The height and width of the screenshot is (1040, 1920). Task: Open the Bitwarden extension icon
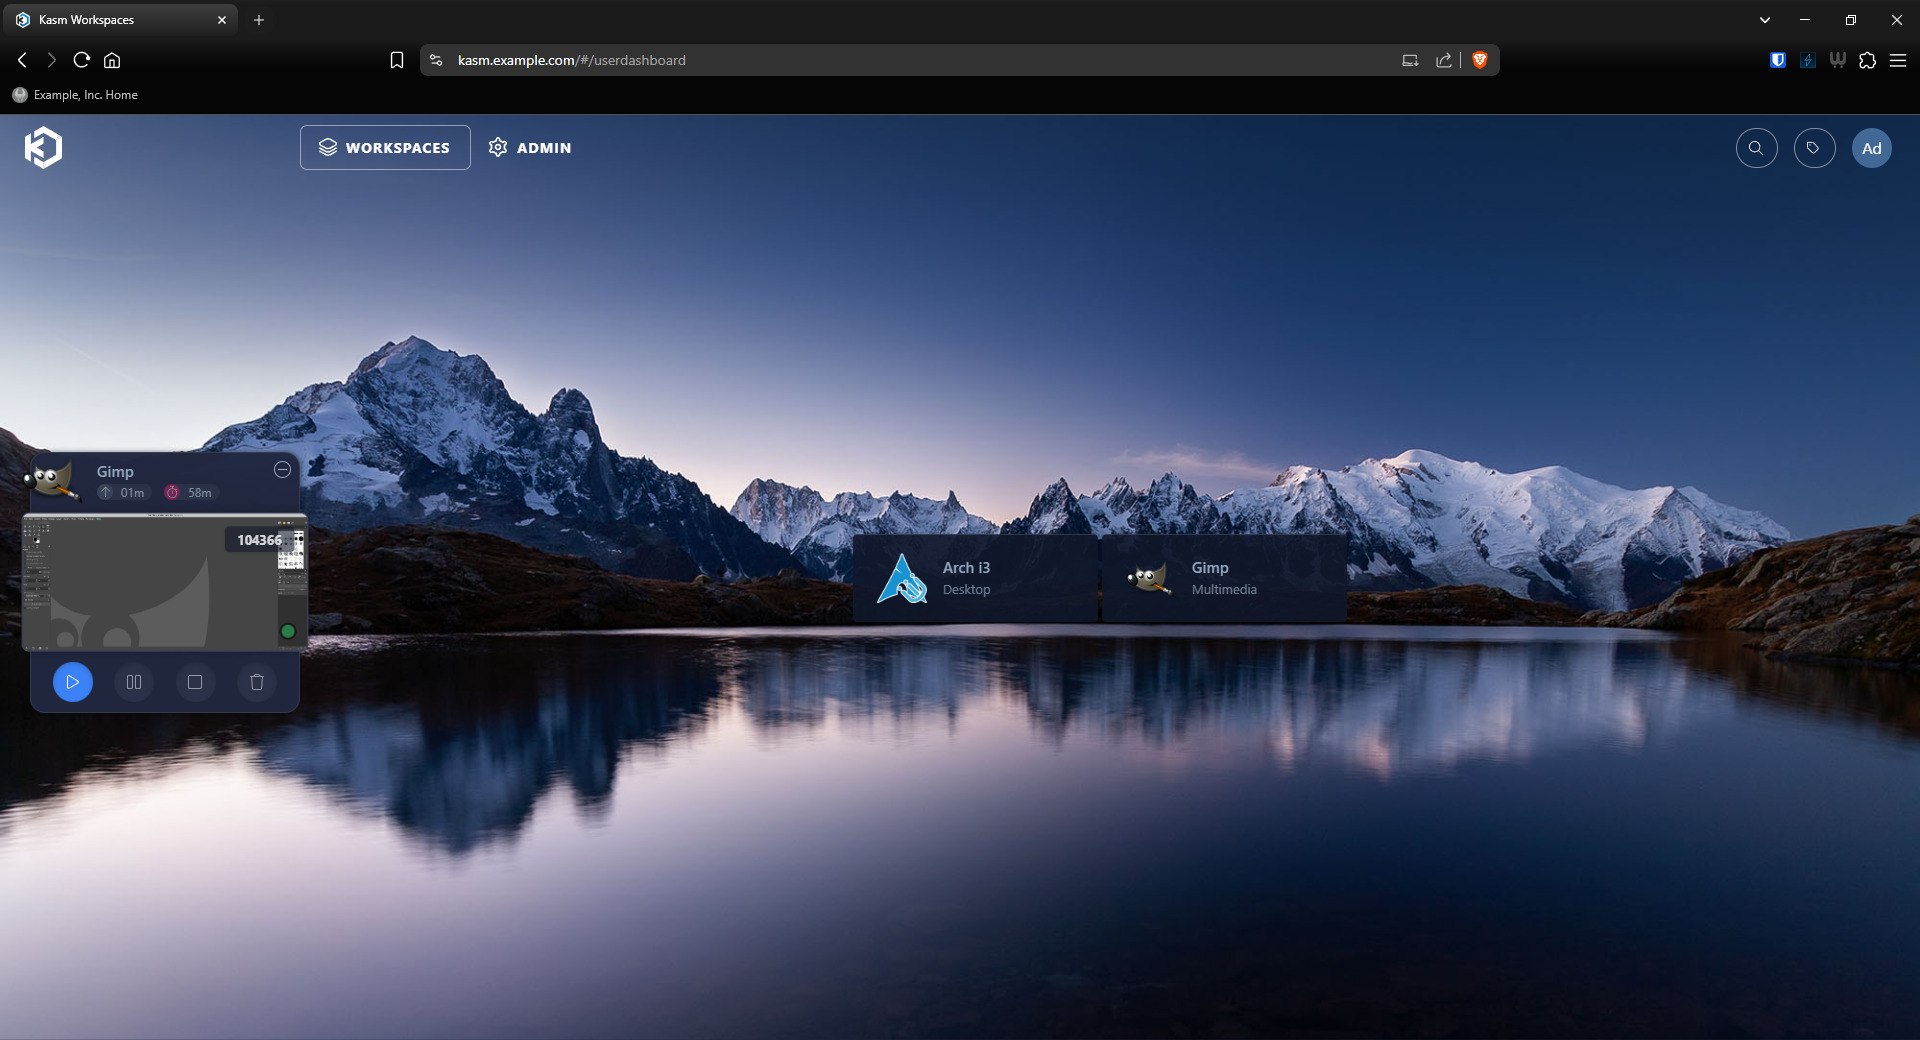[1777, 60]
